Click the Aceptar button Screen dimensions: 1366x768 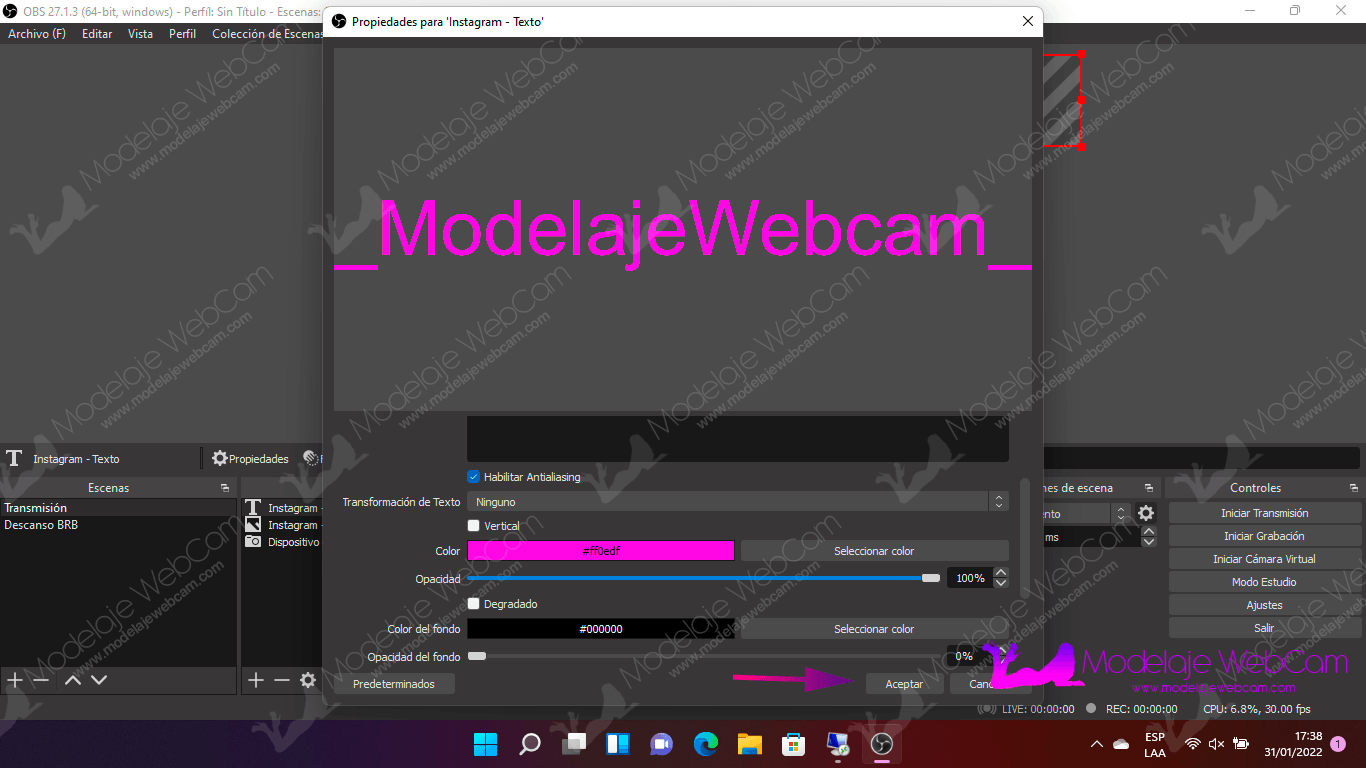click(904, 684)
